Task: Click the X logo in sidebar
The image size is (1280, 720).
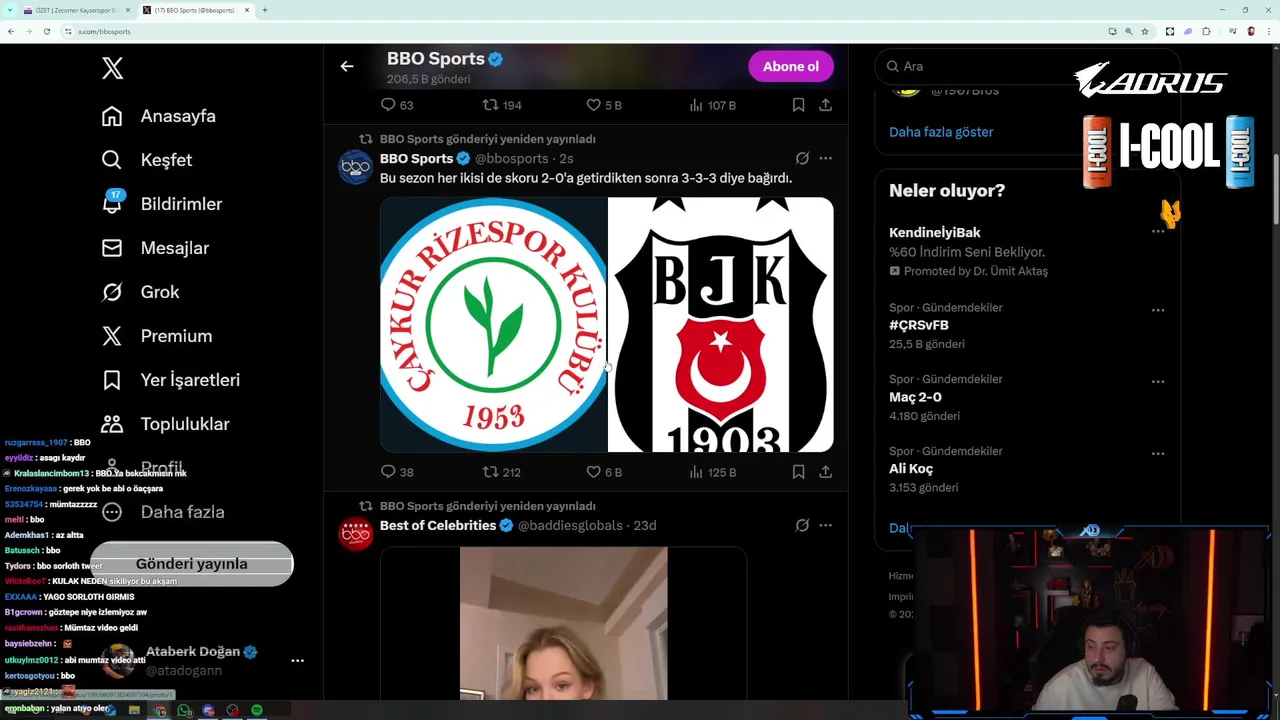Action: [112, 68]
